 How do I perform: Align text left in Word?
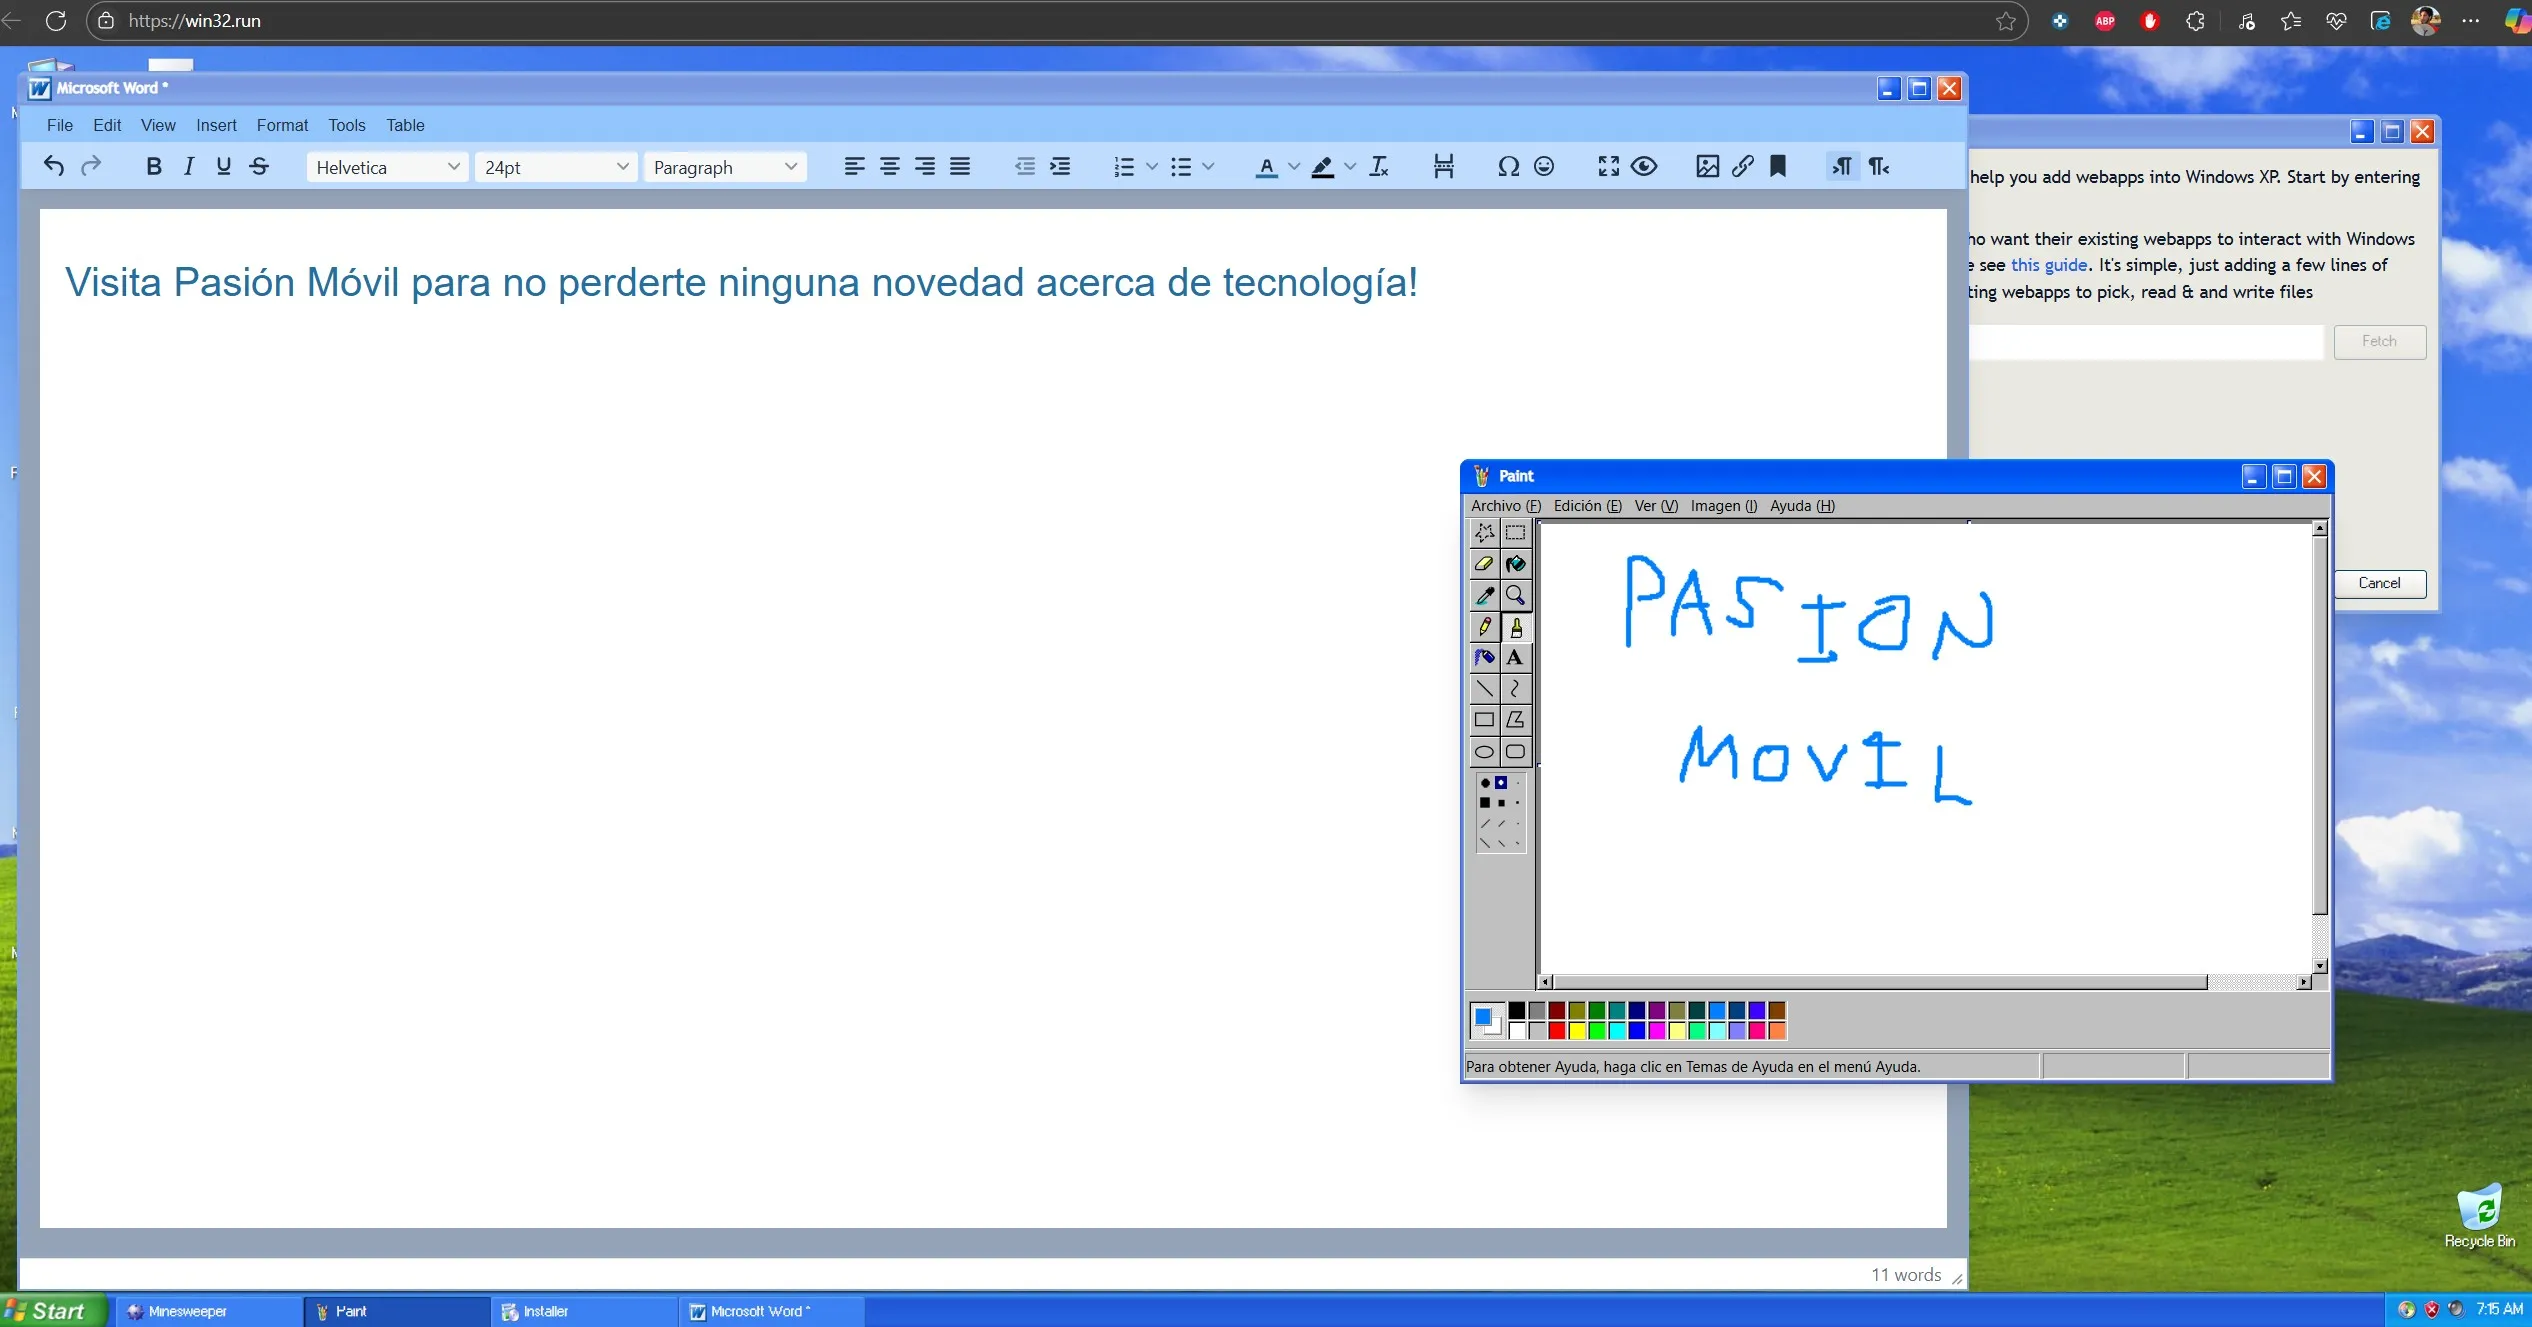[854, 166]
